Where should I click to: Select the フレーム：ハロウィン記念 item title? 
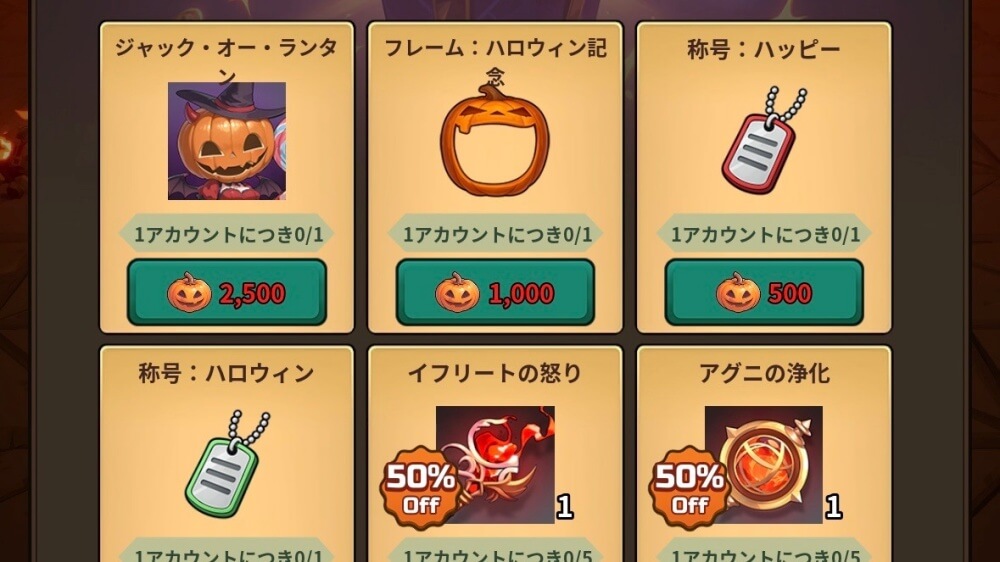pyautogui.click(x=496, y=61)
